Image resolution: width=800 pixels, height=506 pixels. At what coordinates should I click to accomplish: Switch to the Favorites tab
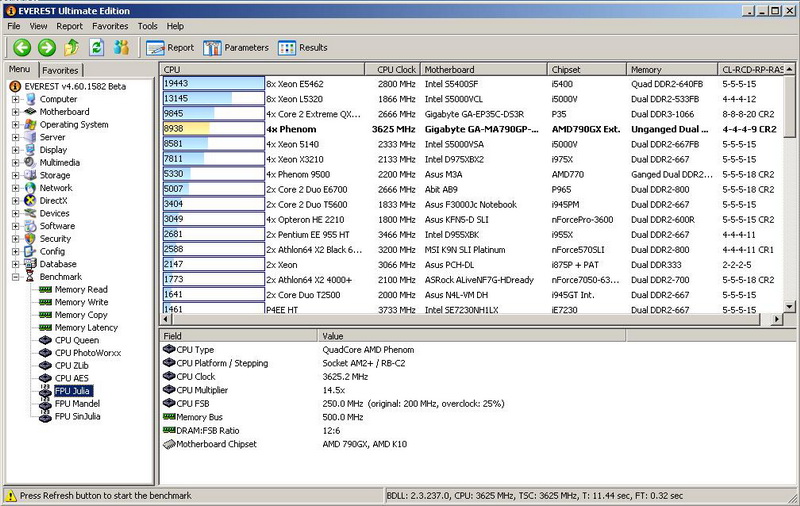coord(60,70)
